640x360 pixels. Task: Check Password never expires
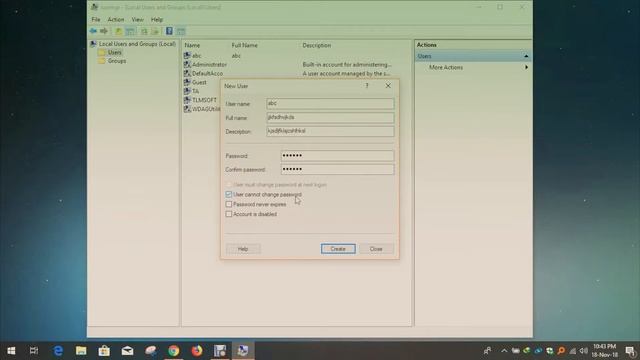[x=229, y=204]
